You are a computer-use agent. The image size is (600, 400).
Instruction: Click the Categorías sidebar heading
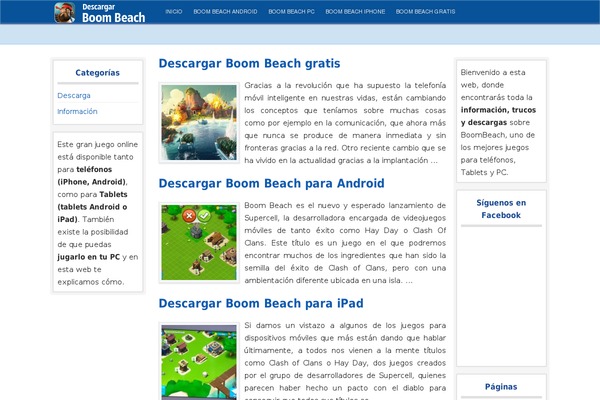coord(98,73)
